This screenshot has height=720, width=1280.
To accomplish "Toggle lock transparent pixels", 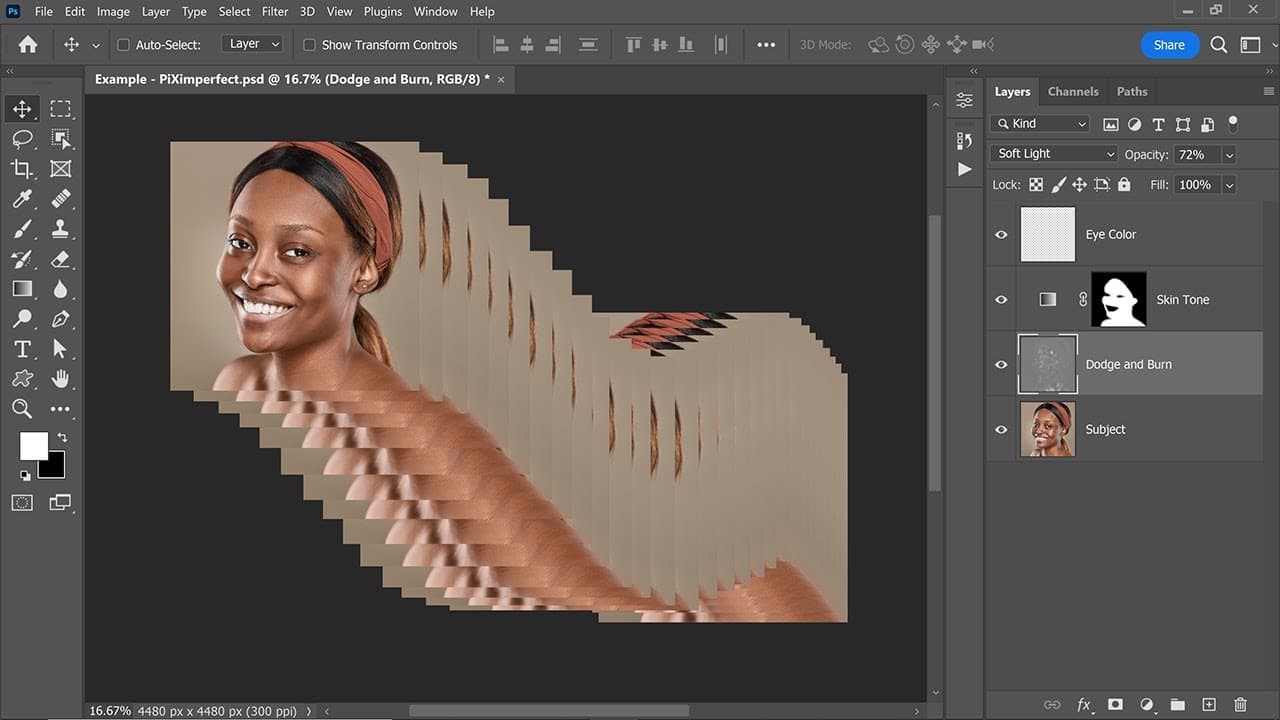I will coord(1036,185).
